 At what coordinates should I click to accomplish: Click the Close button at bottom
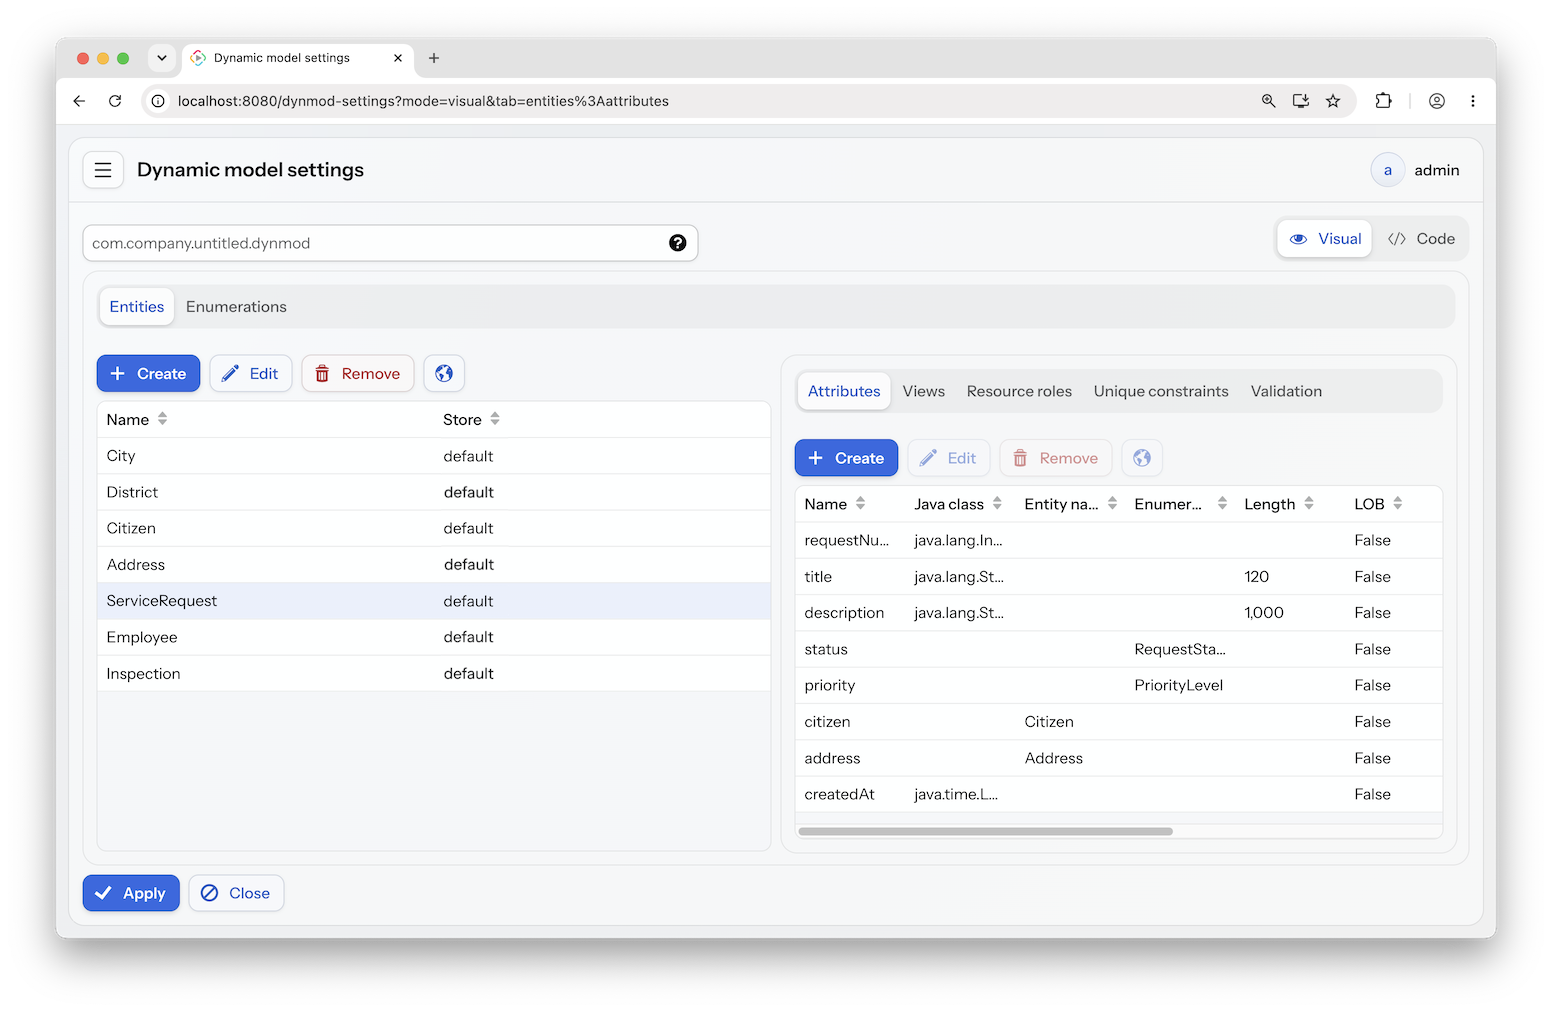236,893
